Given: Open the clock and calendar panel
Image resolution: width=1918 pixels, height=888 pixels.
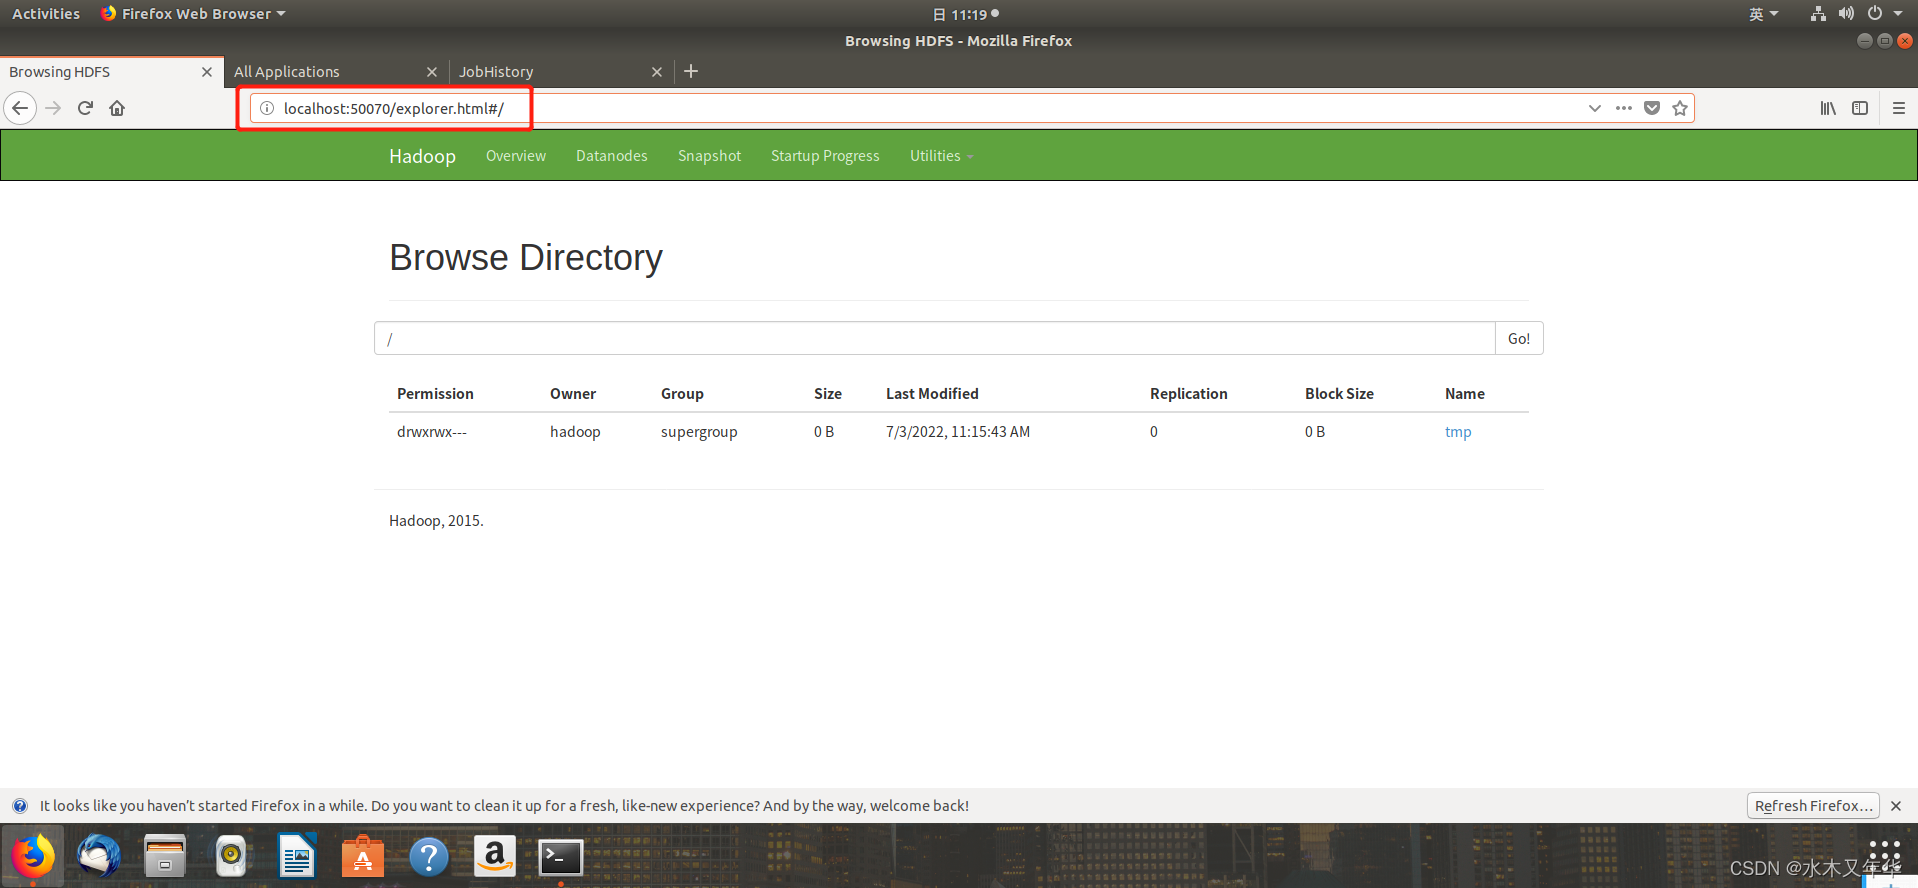Looking at the screenshot, I should coord(965,14).
